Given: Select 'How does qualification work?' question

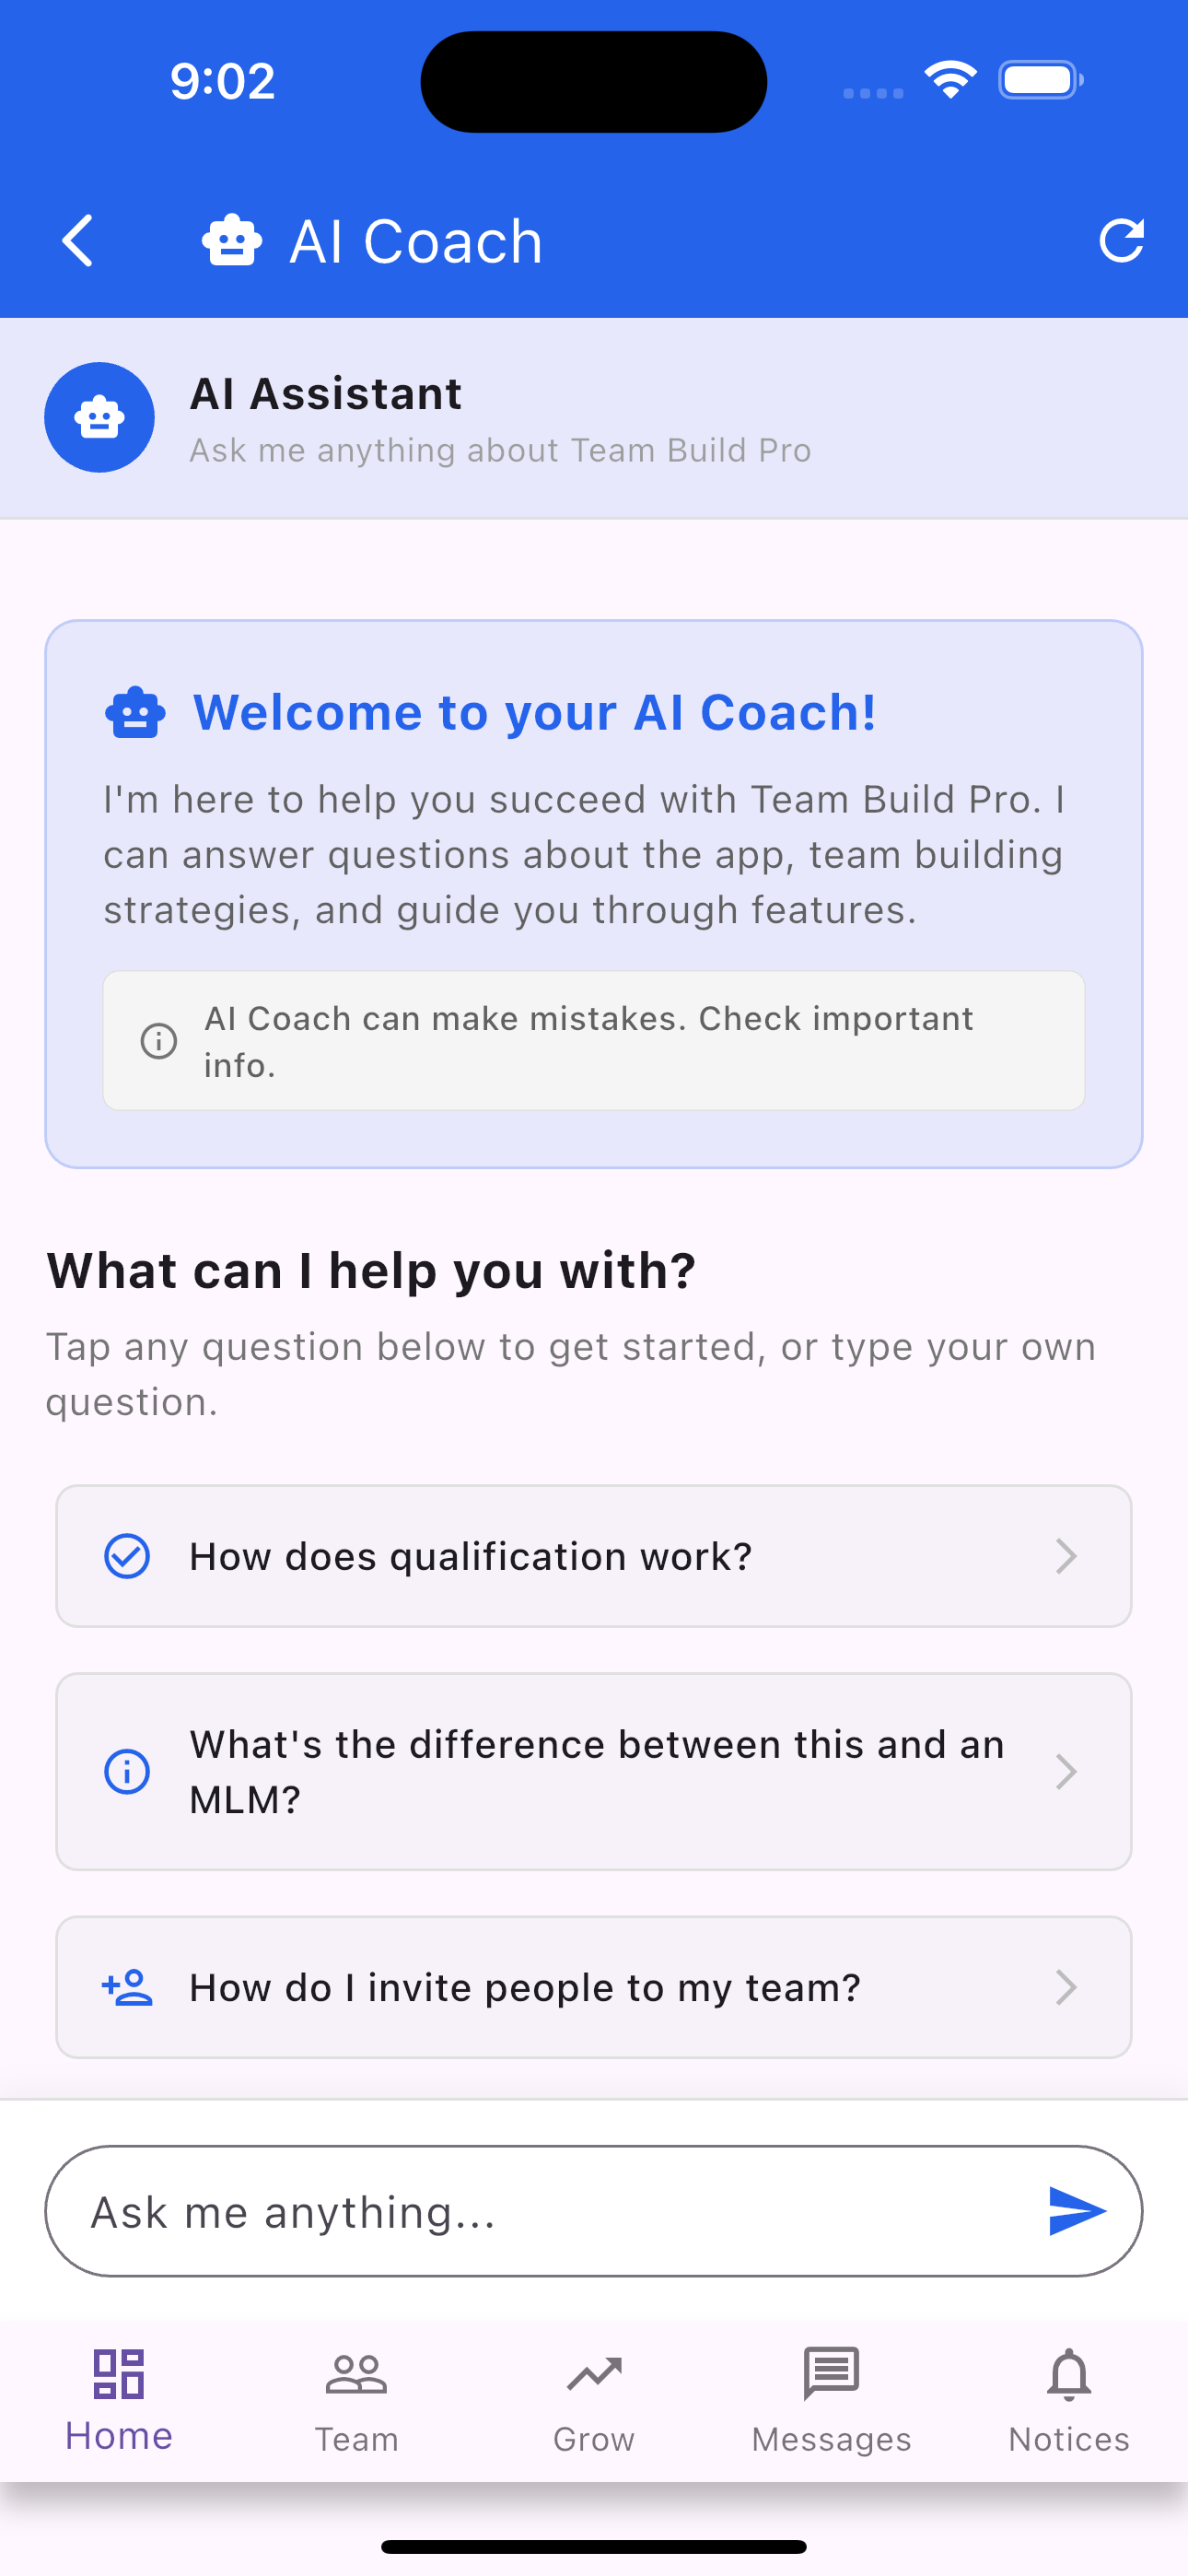Looking at the screenshot, I should click(x=594, y=1556).
